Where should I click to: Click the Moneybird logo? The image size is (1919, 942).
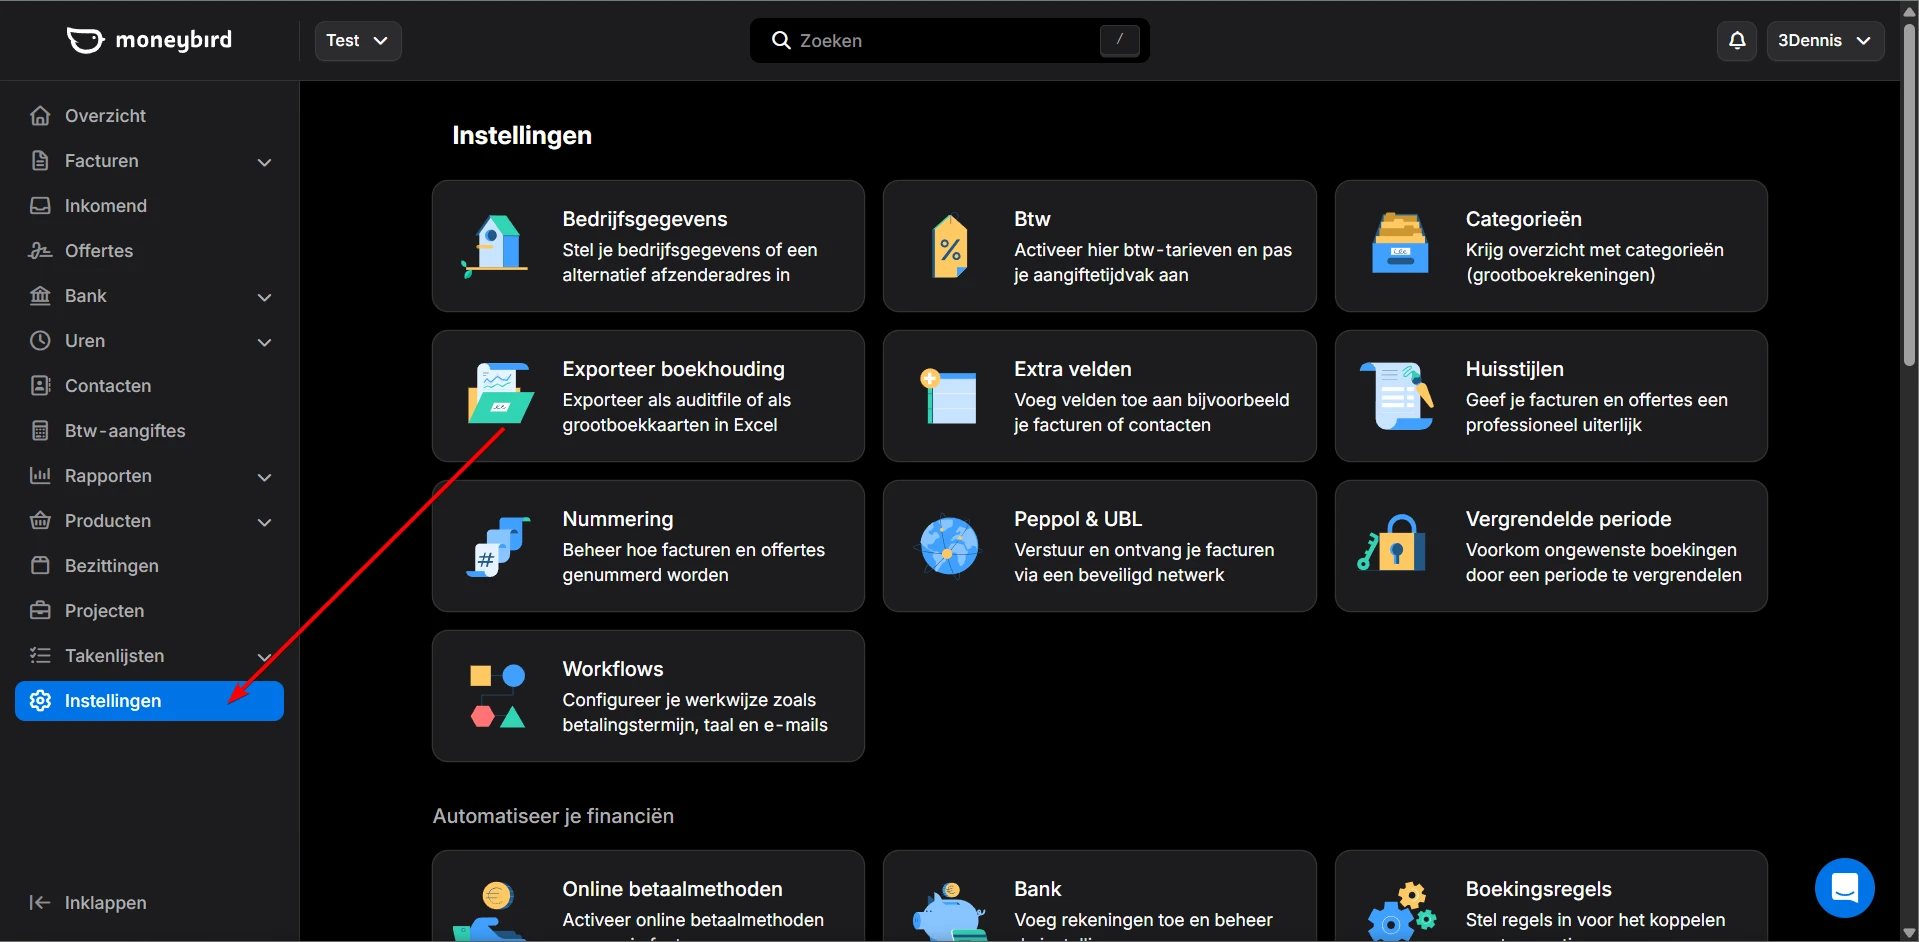click(x=150, y=40)
